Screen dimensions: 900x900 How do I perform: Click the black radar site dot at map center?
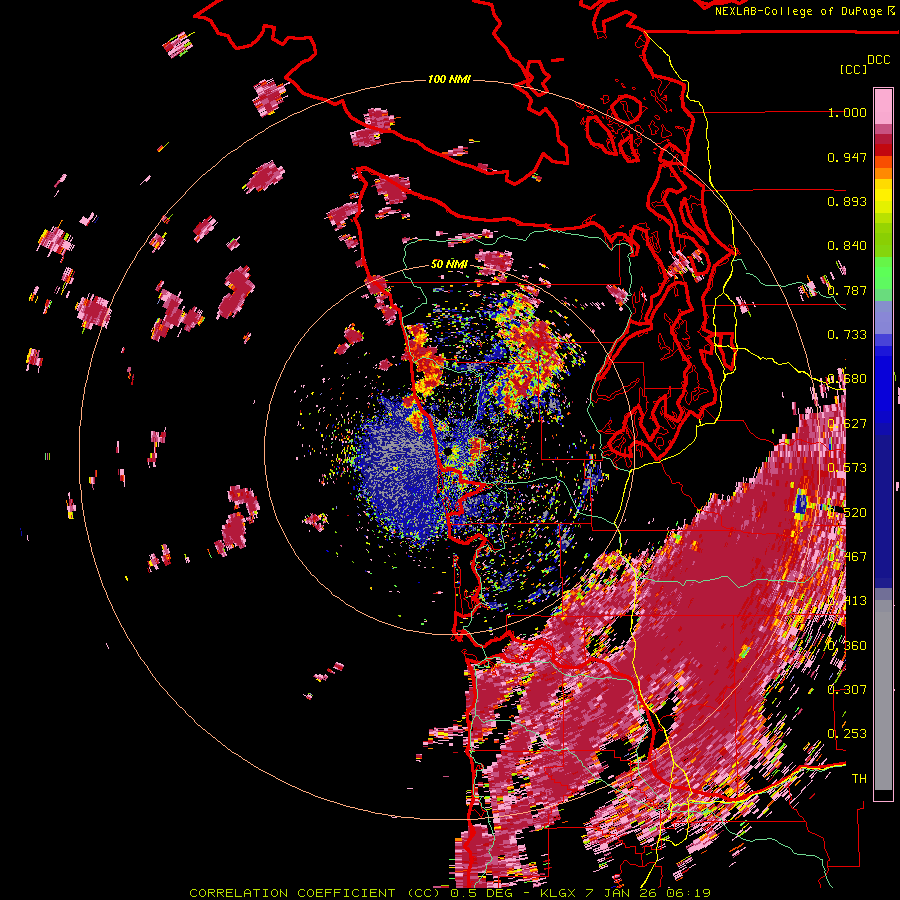[x=448, y=452]
